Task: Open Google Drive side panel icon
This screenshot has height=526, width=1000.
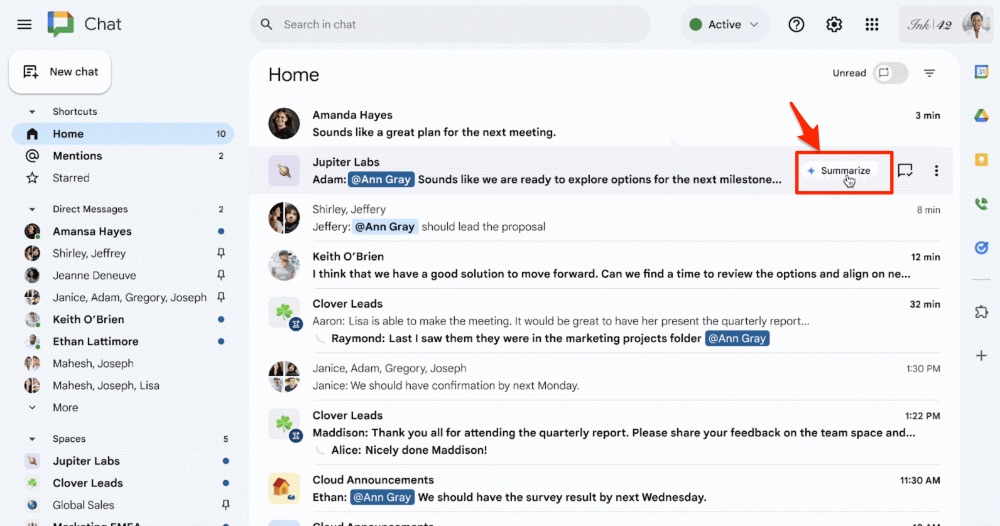Action: click(x=982, y=115)
